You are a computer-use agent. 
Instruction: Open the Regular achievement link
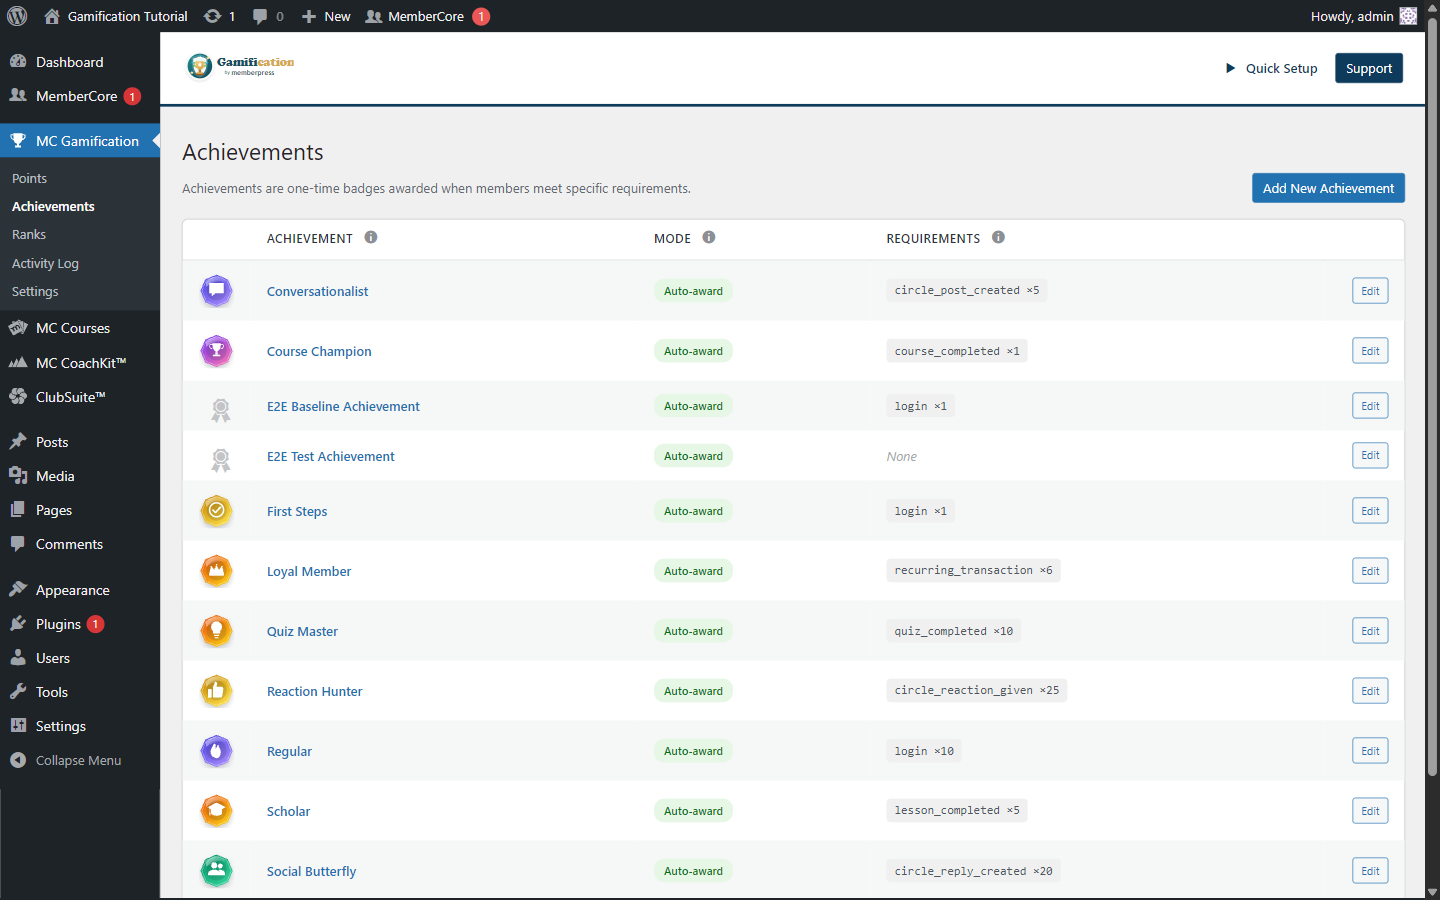(289, 751)
